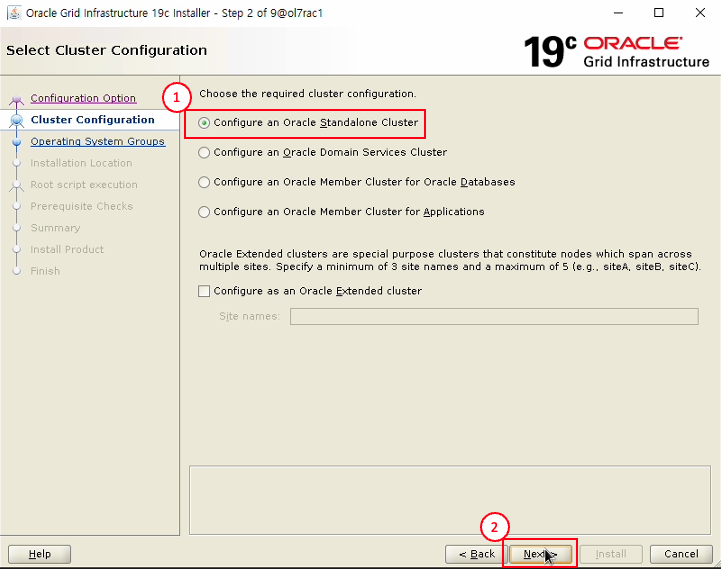Image resolution: width=721 pixels, height=569 pixels.
Task: Open the Operating System Groups step link
Action: (x=98, y=141)
